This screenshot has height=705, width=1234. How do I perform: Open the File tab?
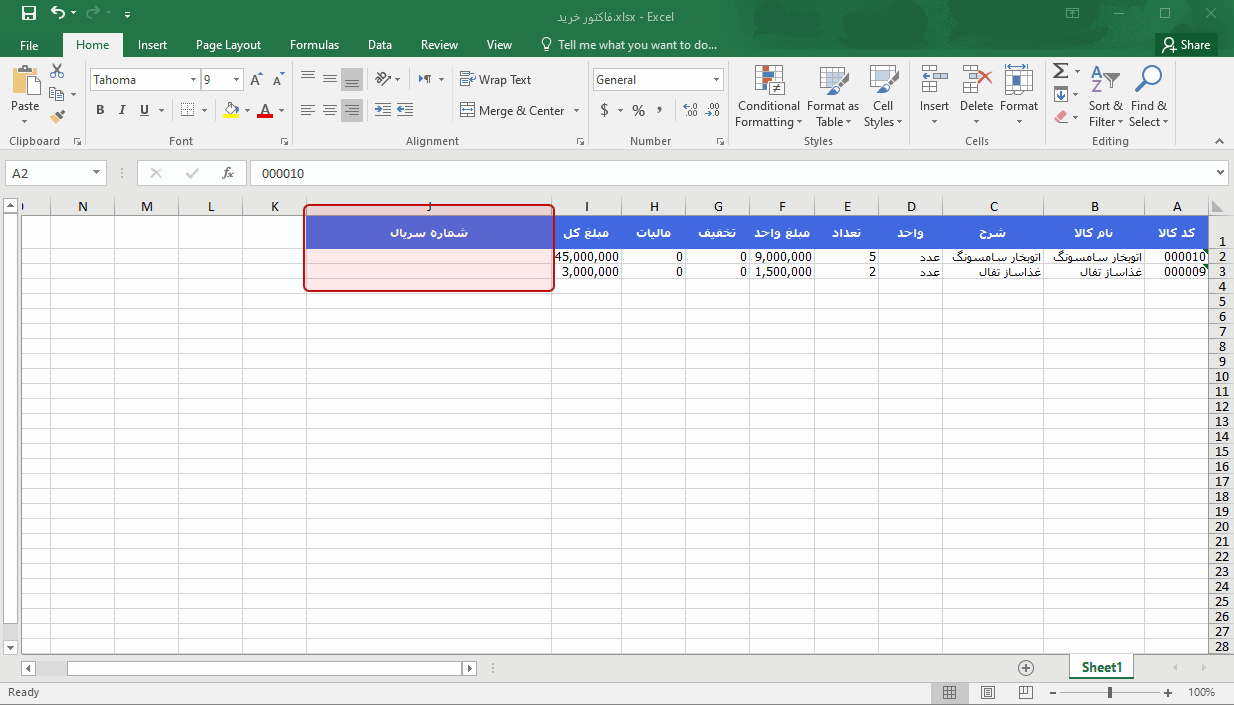click(29, 45)
